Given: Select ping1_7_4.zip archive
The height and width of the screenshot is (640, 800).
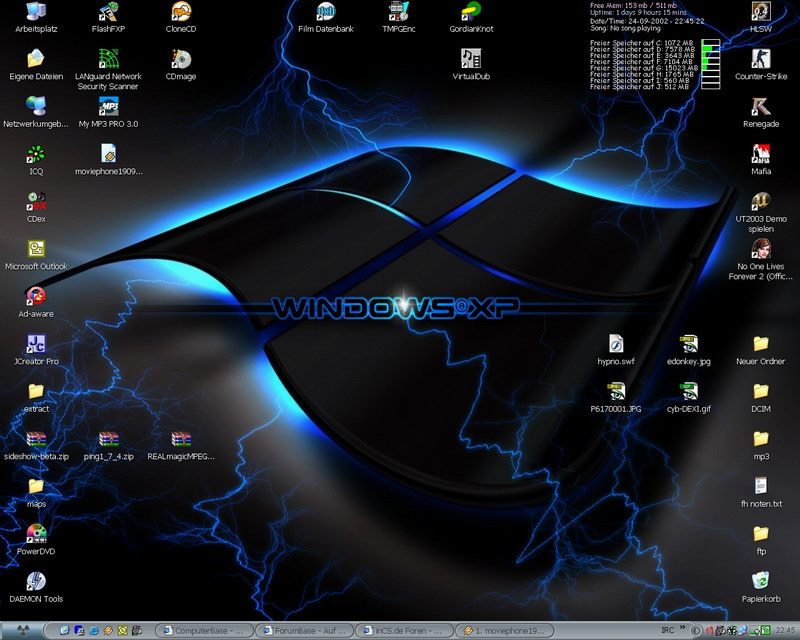Looking at the screenshot, I should click(109, 445).
